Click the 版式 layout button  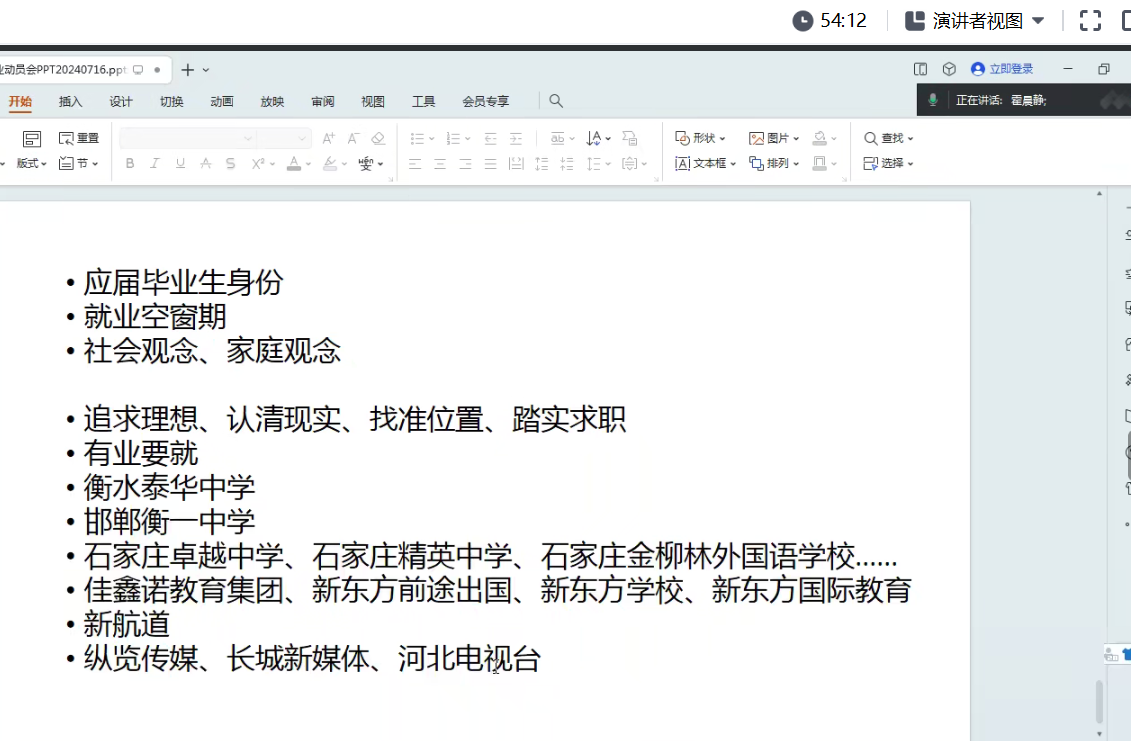[x=29, y=163]
